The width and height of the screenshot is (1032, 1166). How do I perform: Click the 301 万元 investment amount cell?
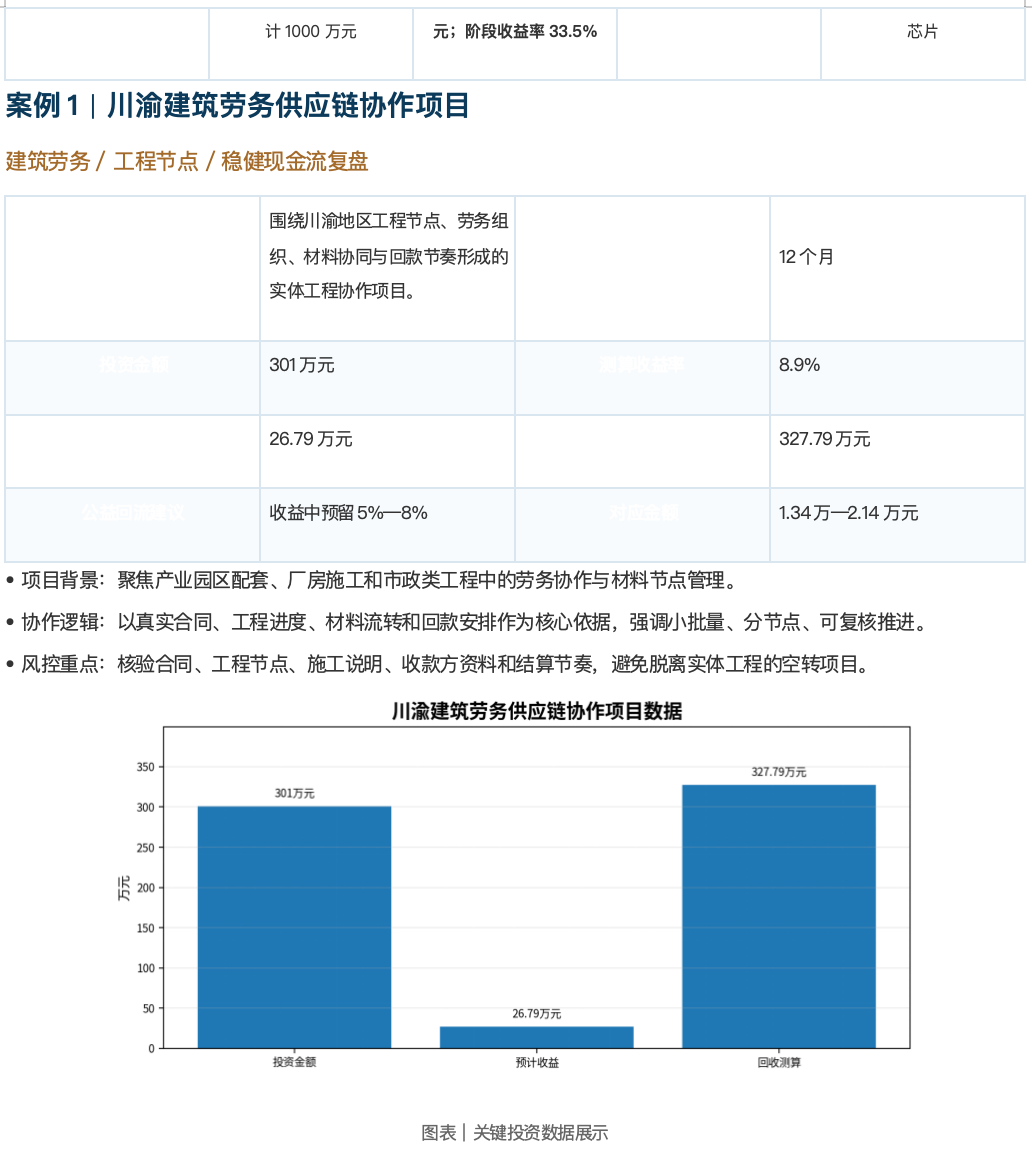(387, 379)
